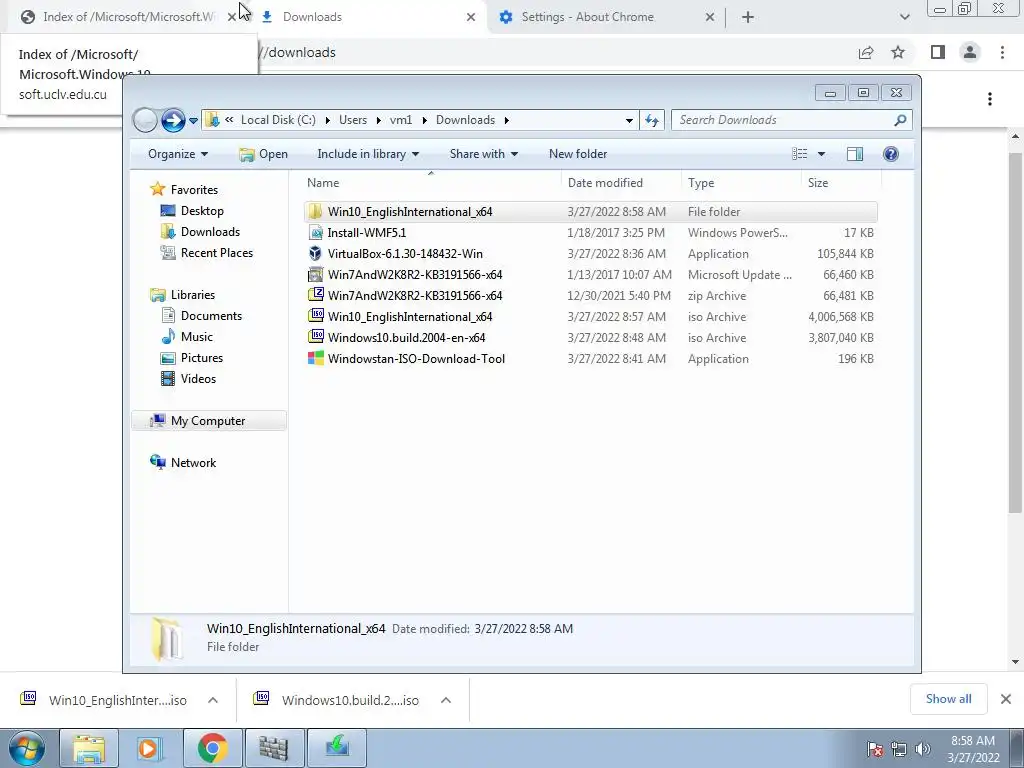Open Desktop in the navigation pane
Image resolution: width=1024 pixels, height=768 pixels.
[x=202, y=211]
